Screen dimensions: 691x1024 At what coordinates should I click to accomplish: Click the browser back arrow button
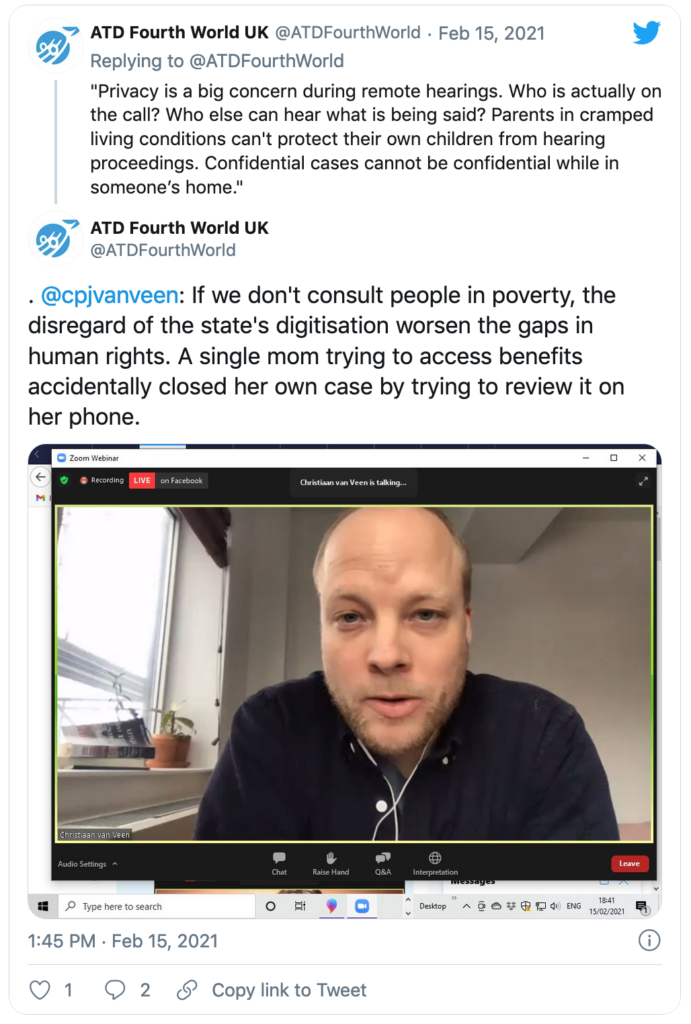40,477
